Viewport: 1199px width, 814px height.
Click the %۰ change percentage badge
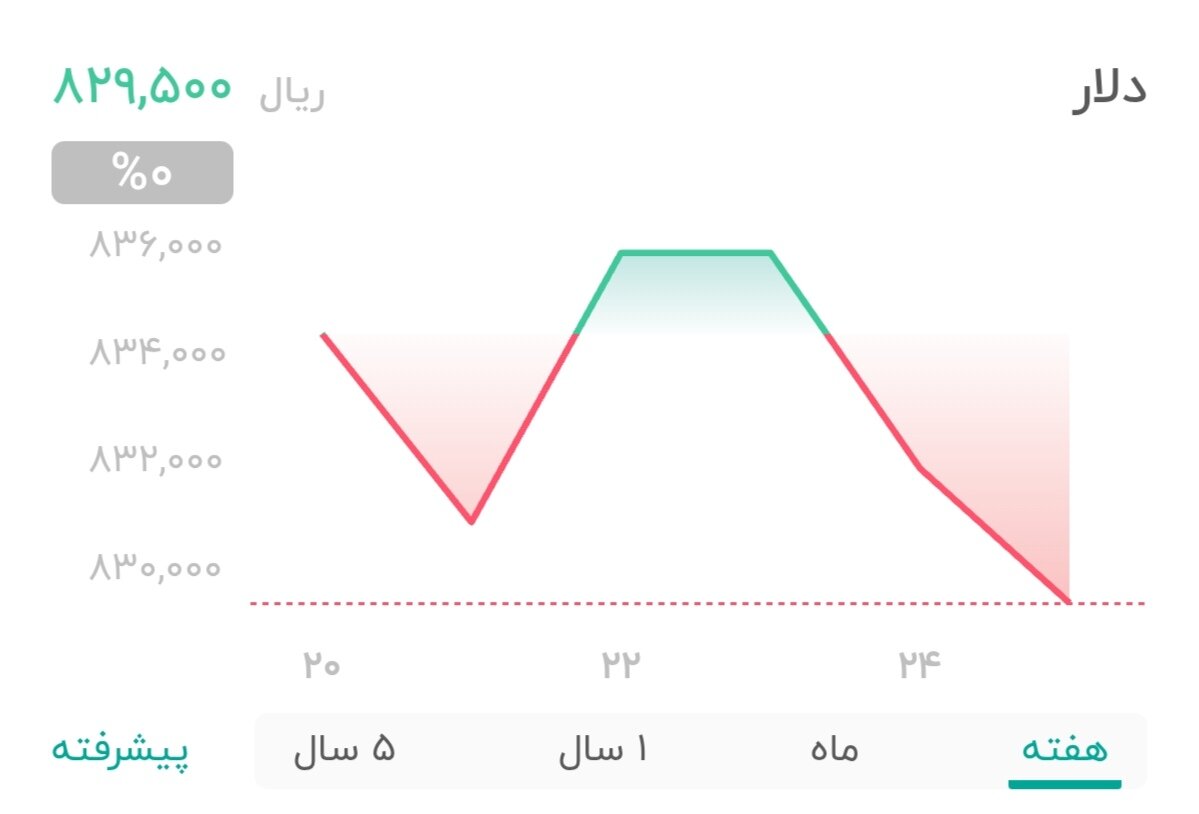click(142, 171)
